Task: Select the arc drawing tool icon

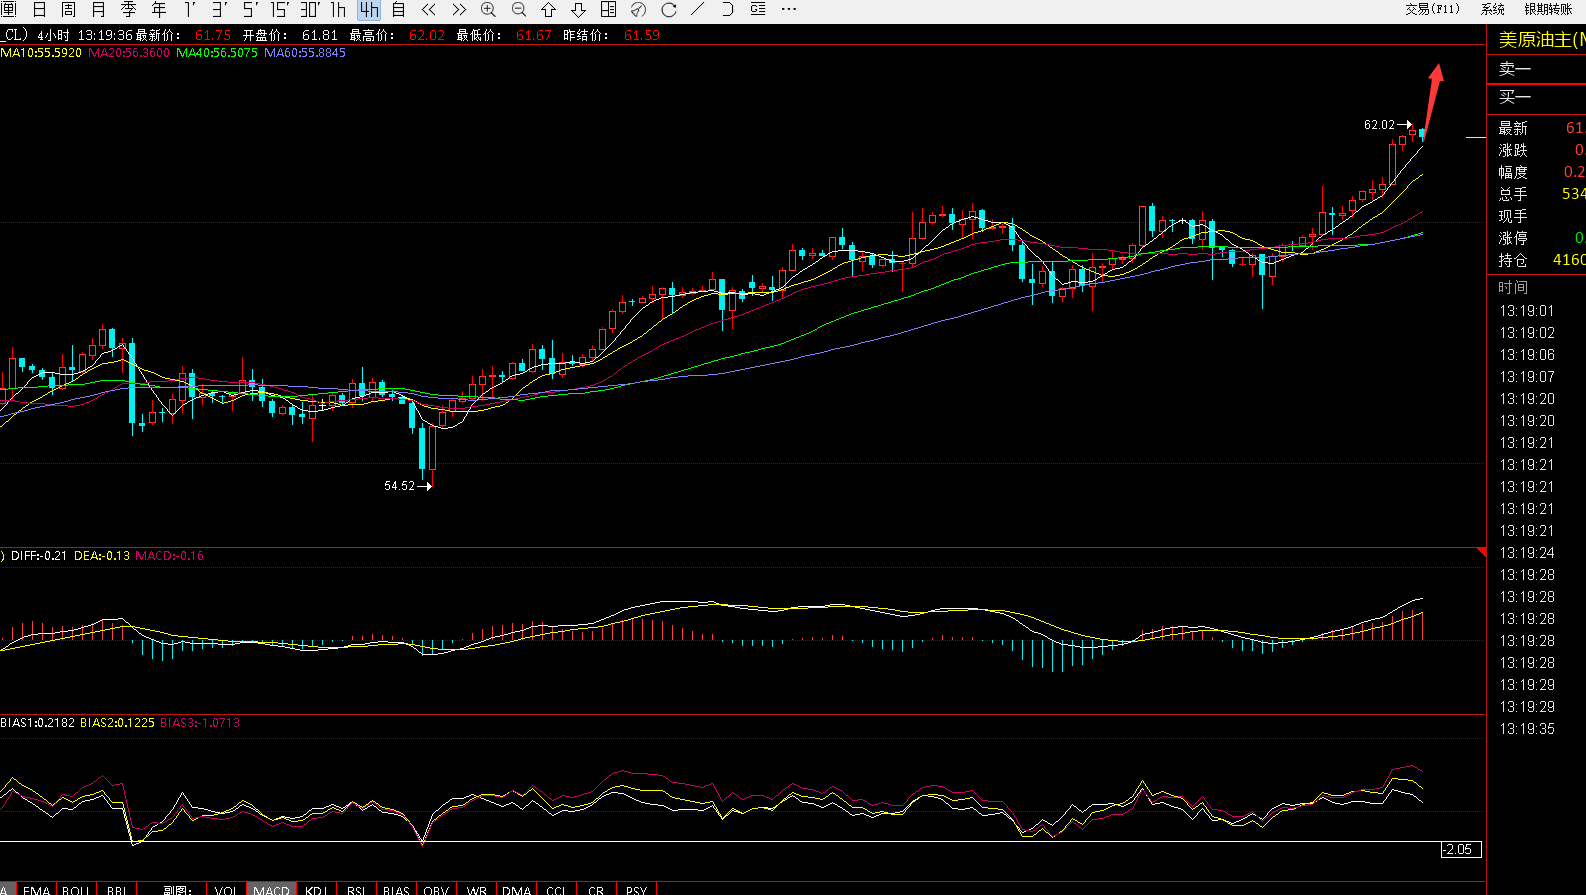Action: (728, 9)
